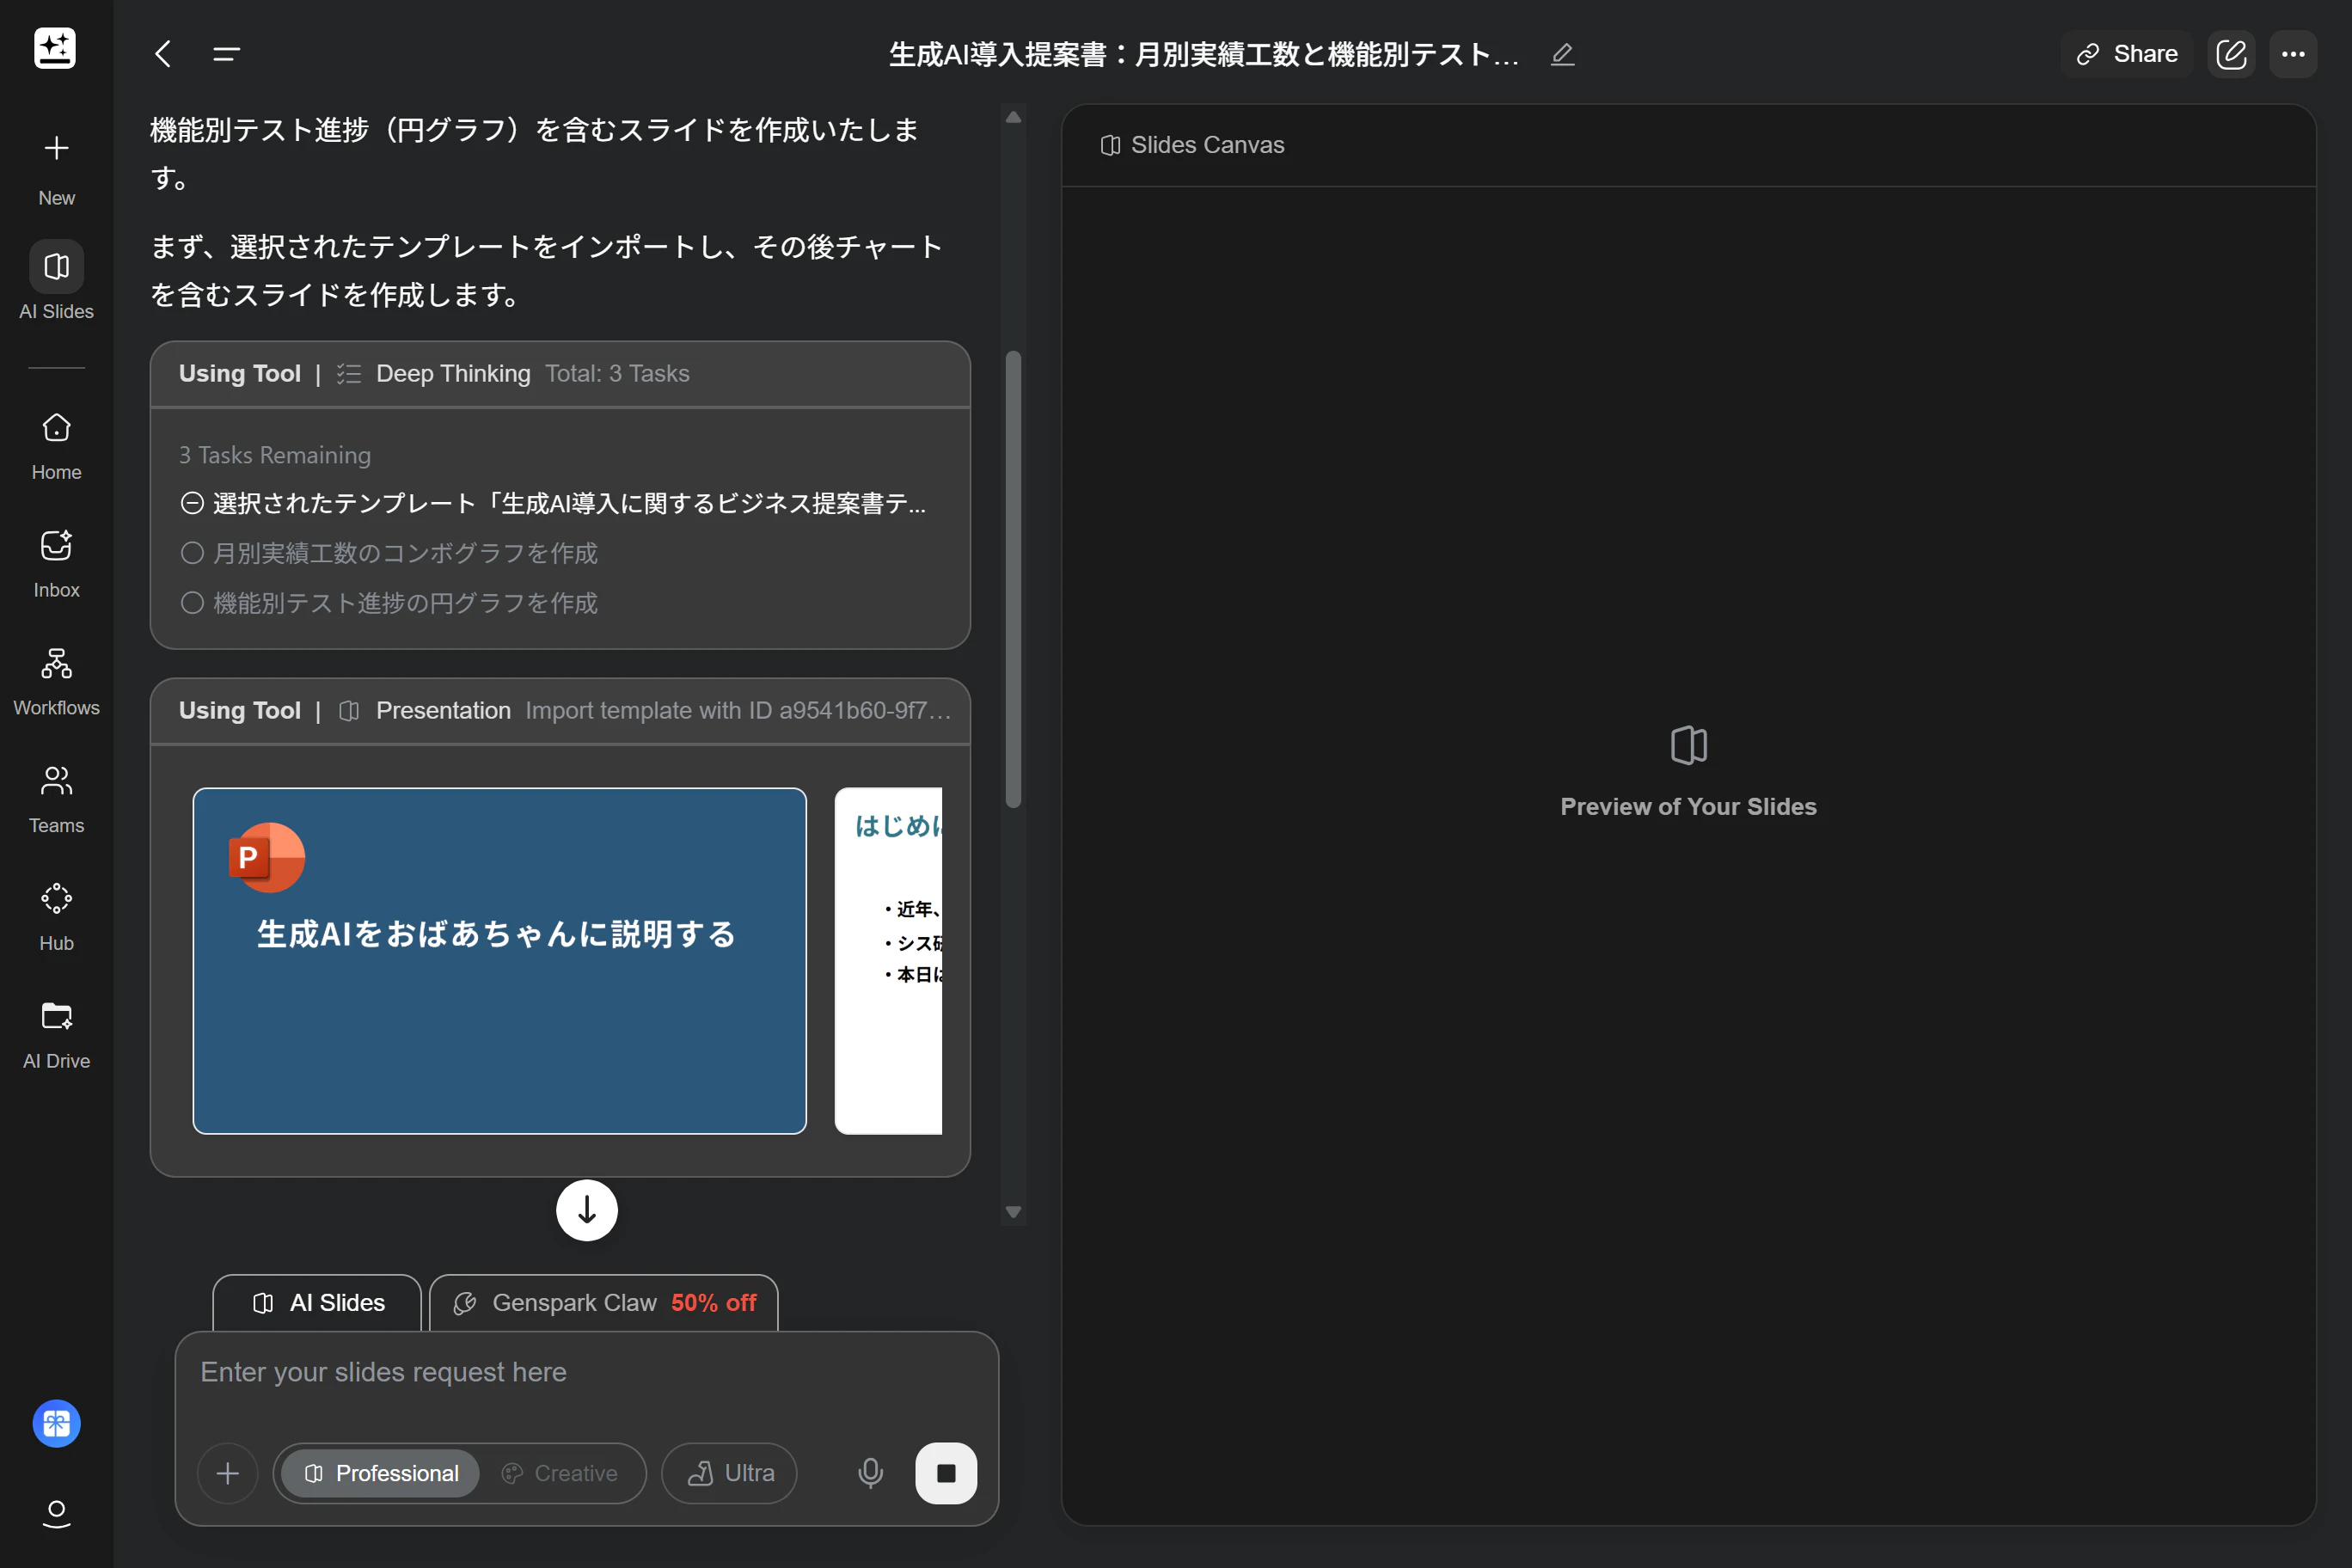Image resolution: width=2352 pixels, height=1568 pixels.
Task: Click the New plus icon in sidebar
Action: tap(56, 148)
